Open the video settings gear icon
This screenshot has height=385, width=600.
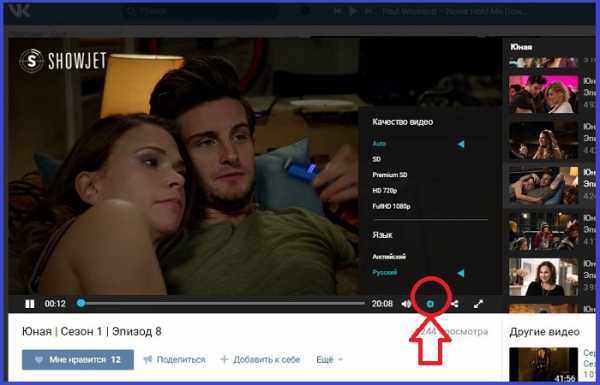(x=430, y=304)
